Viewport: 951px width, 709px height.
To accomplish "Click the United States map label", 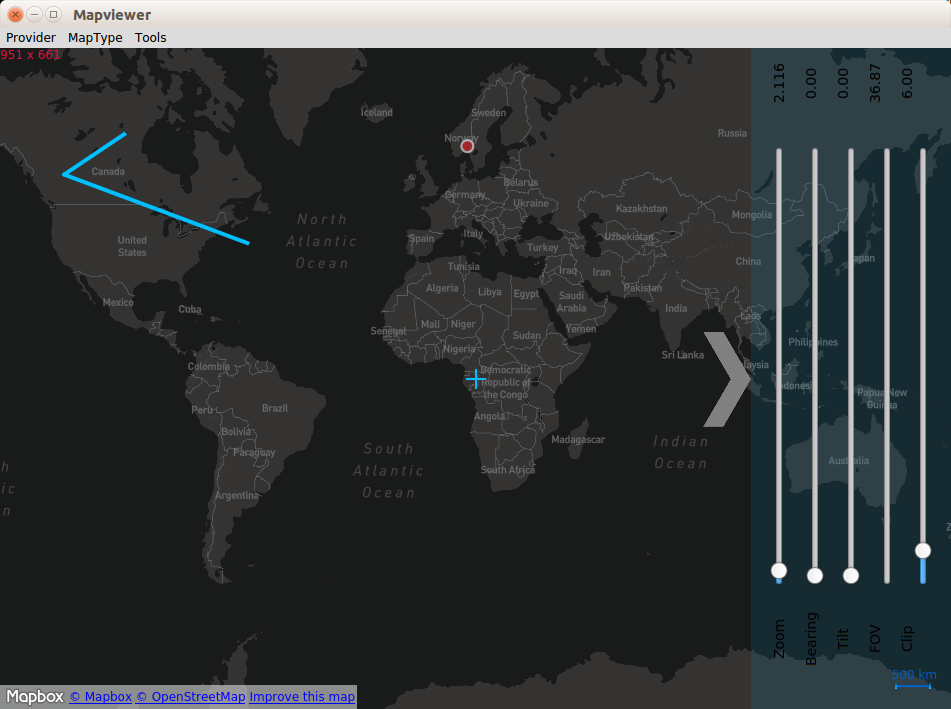I will 132,246.
